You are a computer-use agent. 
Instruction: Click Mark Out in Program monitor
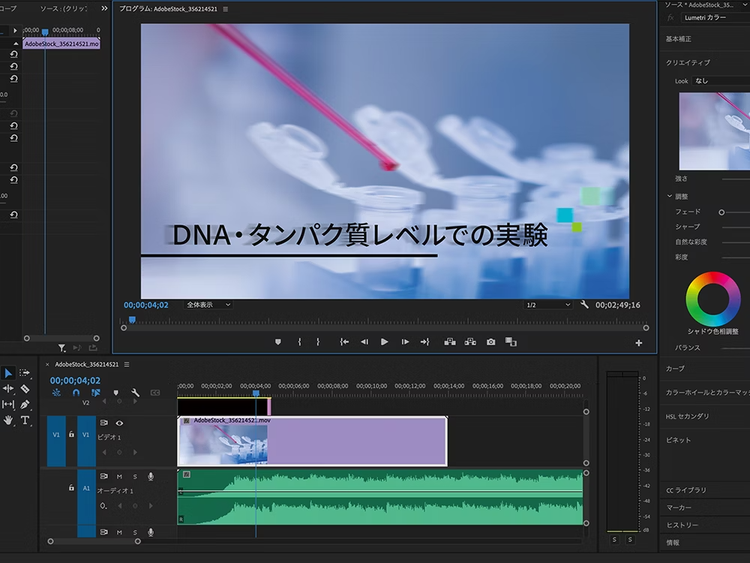coord(318,342)
